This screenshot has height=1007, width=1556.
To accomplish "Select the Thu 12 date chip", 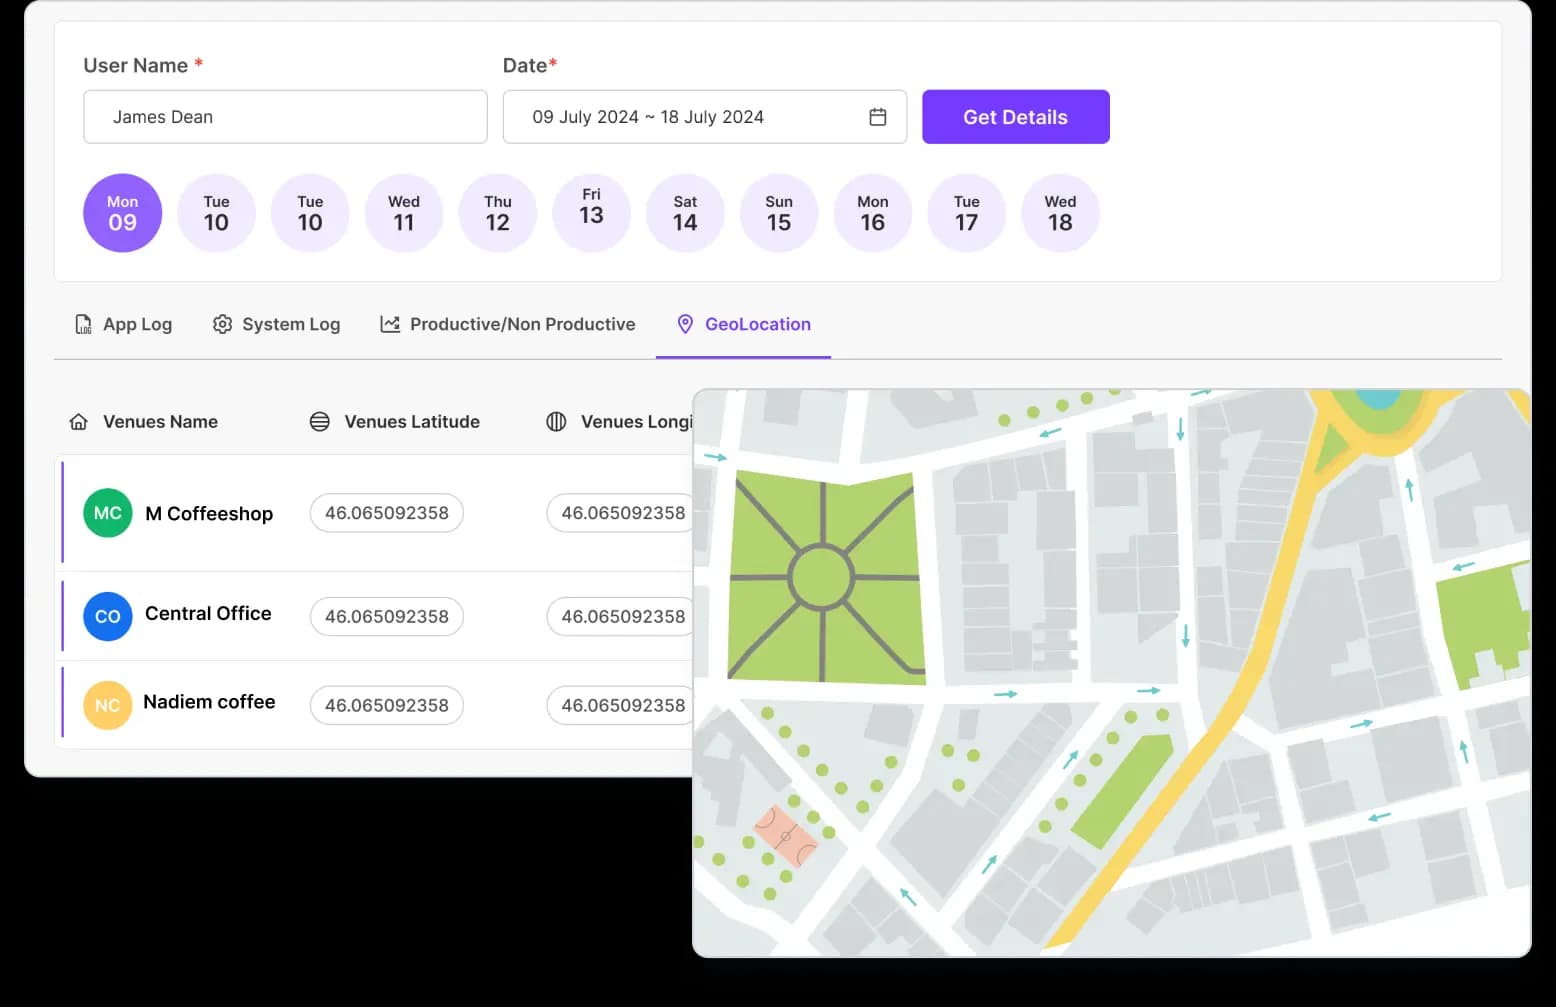I will click(498, 213).
